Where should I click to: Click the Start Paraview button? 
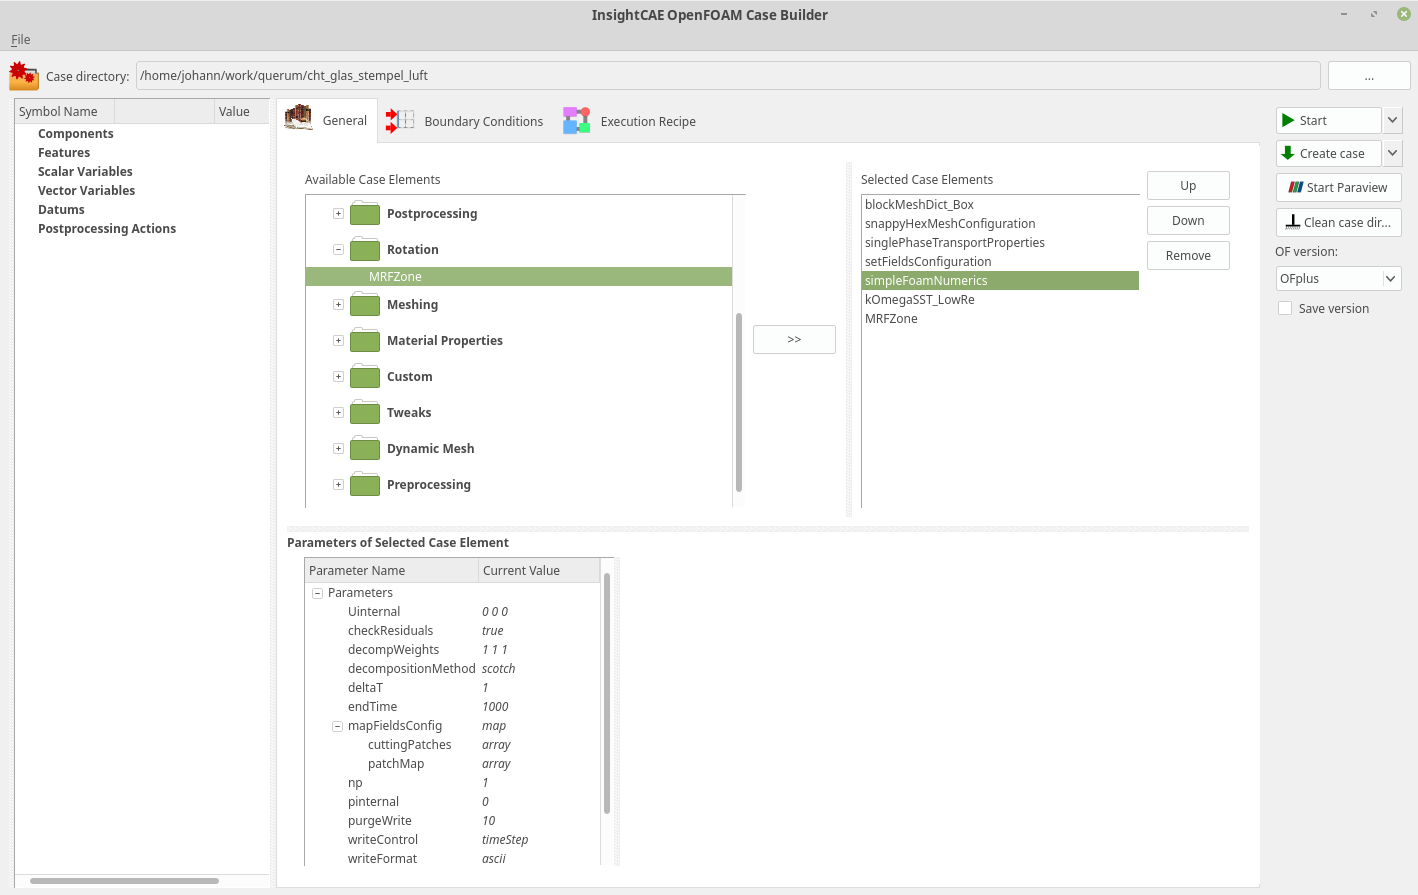[x=1339, y=187]
